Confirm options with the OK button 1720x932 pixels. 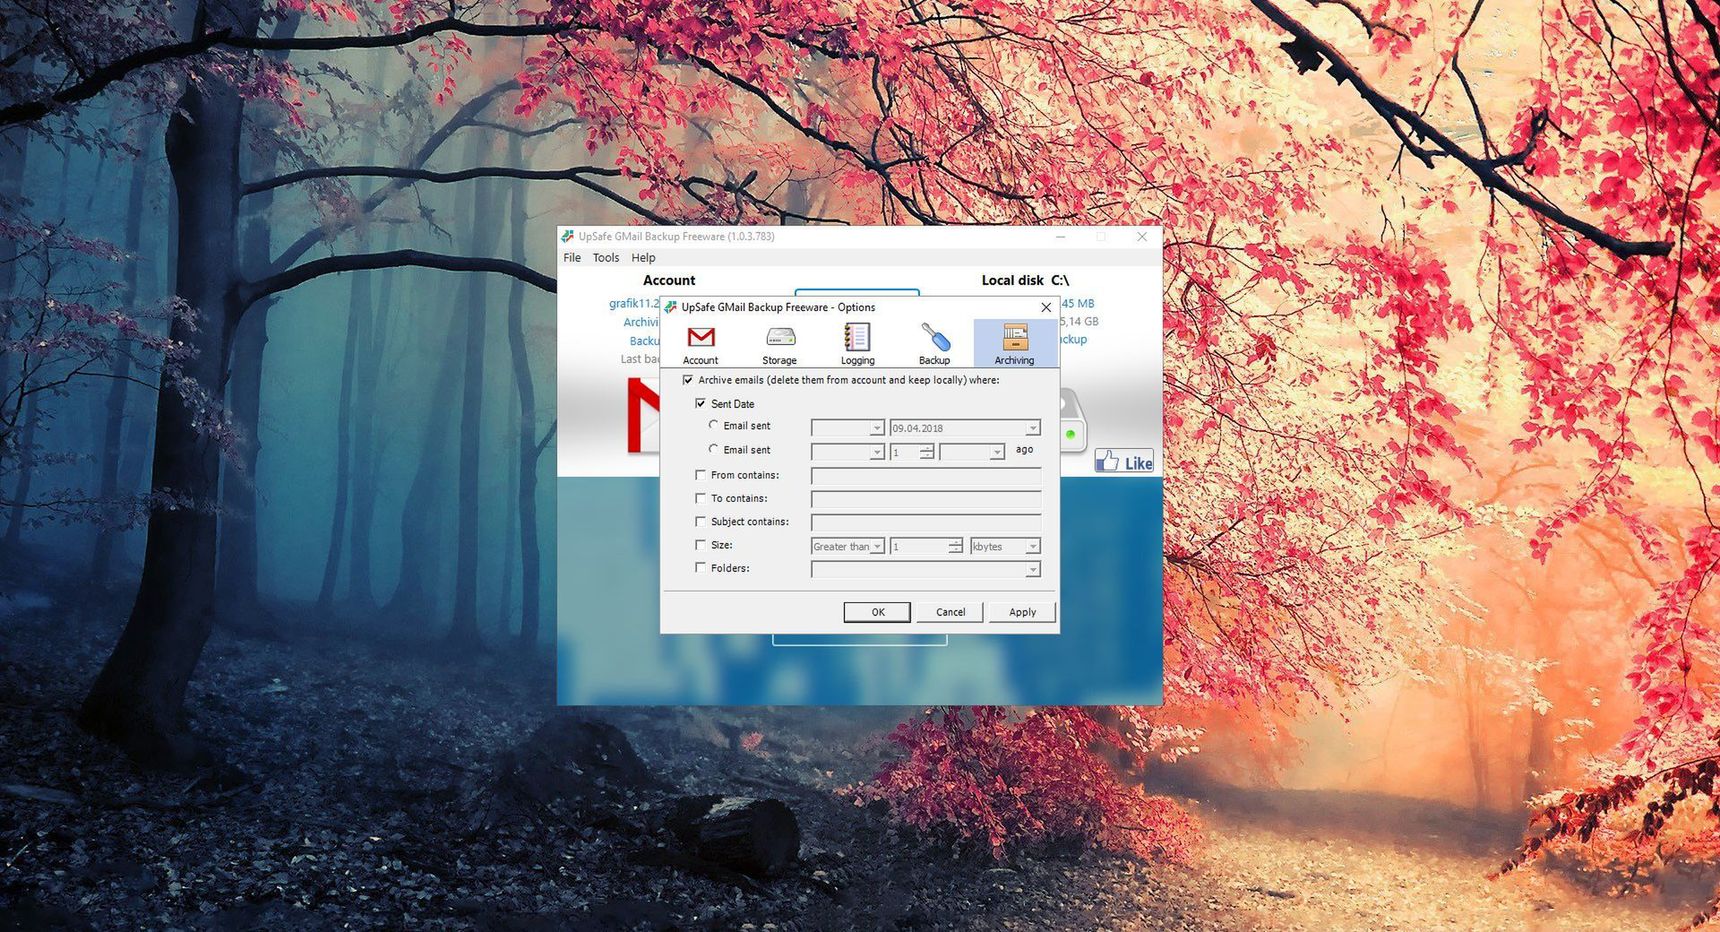pyautogui.click(x=877, y=612)
